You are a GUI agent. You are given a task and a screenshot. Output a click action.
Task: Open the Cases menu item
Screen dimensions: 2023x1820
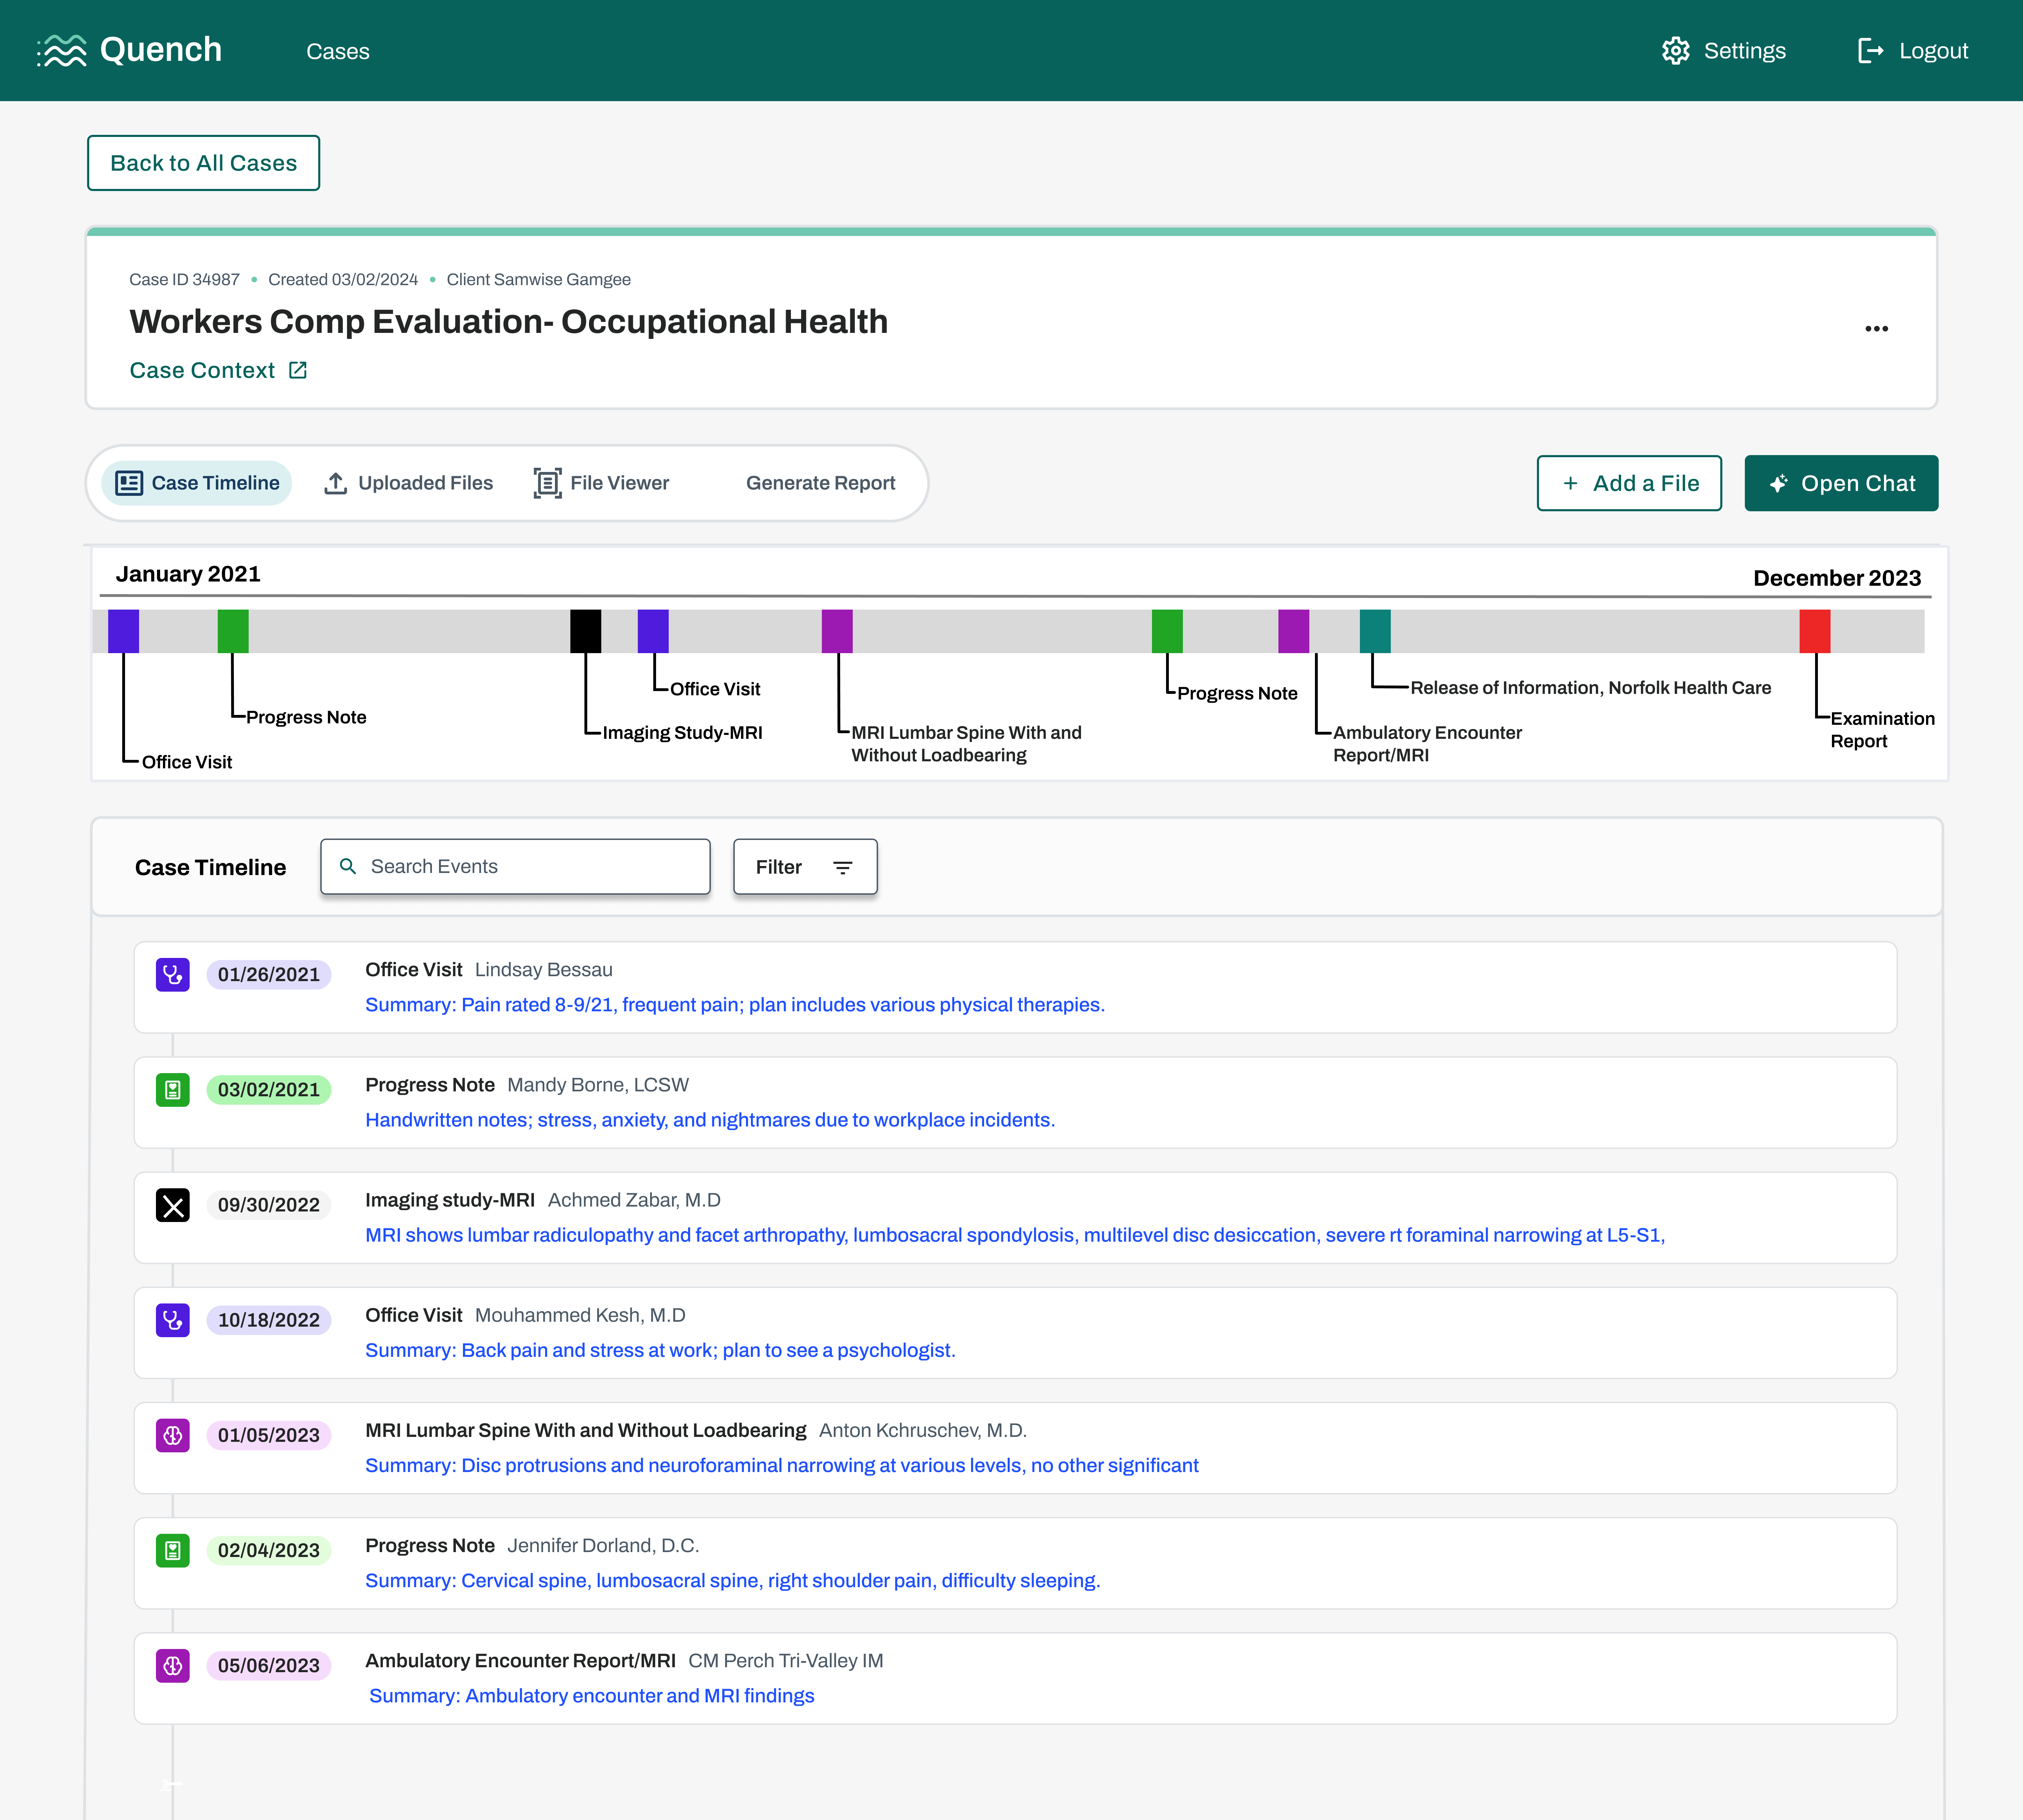(x=338, y=51)
